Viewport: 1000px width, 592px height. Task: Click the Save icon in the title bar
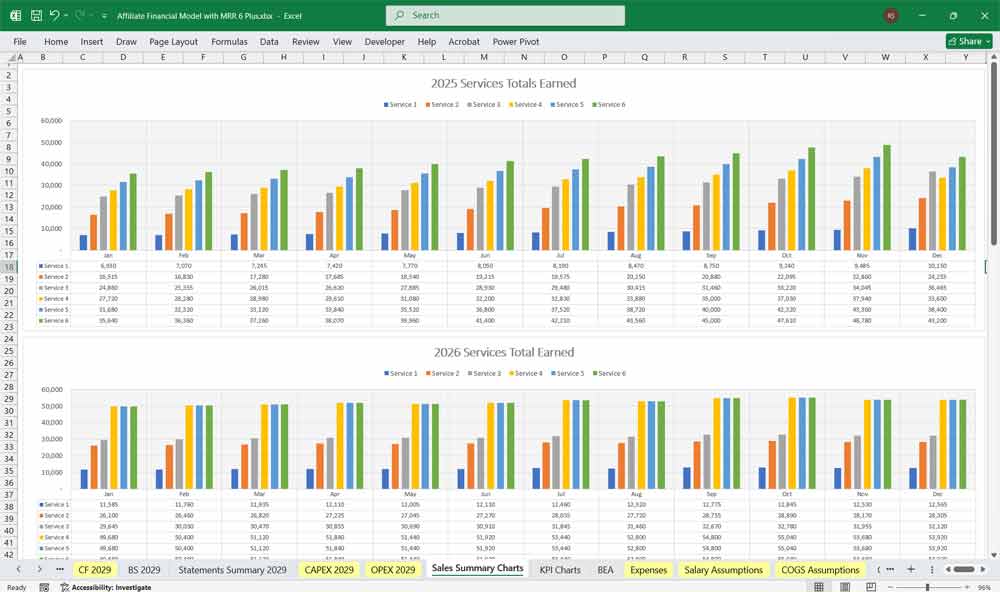pyautogui.click(x=35, y=16)
